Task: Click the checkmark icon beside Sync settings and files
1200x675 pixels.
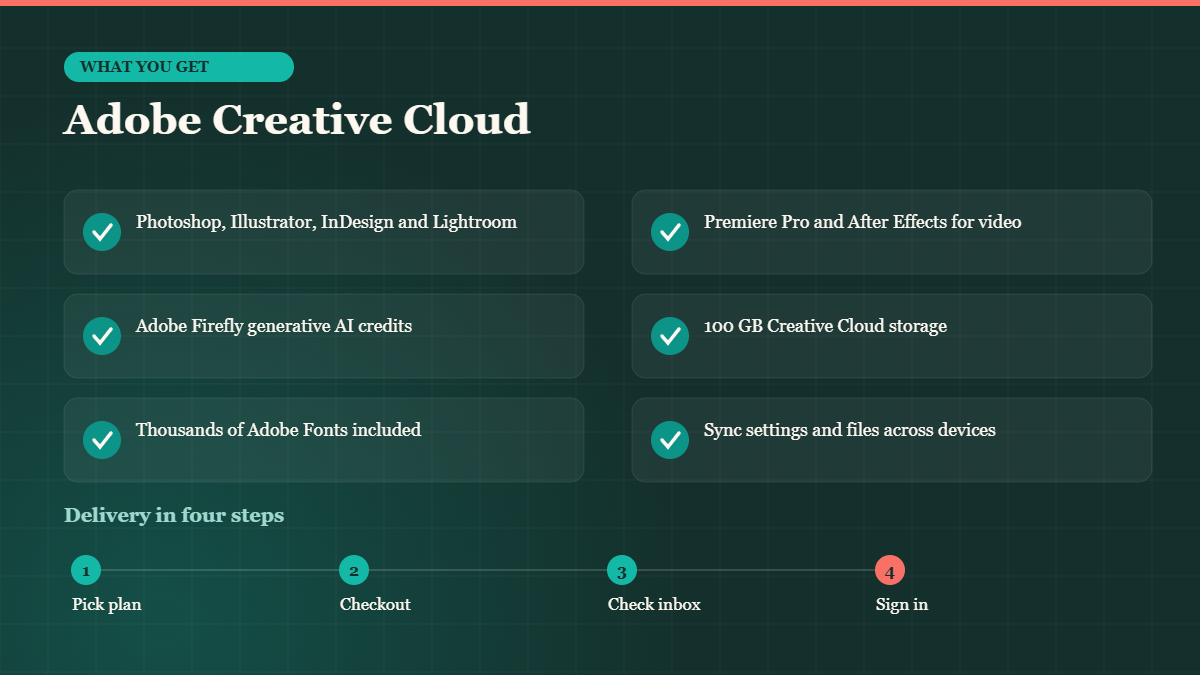Action: [670, 440]
